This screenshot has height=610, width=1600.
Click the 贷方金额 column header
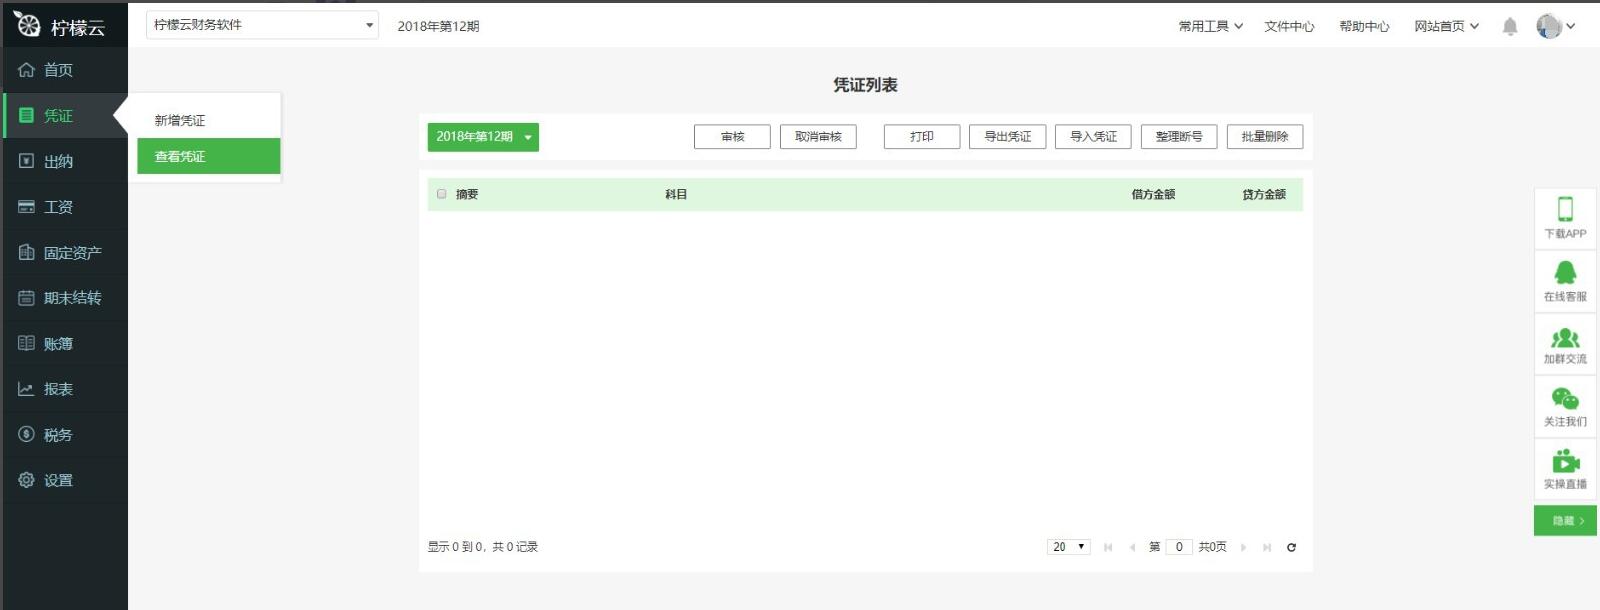point(1264,195)
